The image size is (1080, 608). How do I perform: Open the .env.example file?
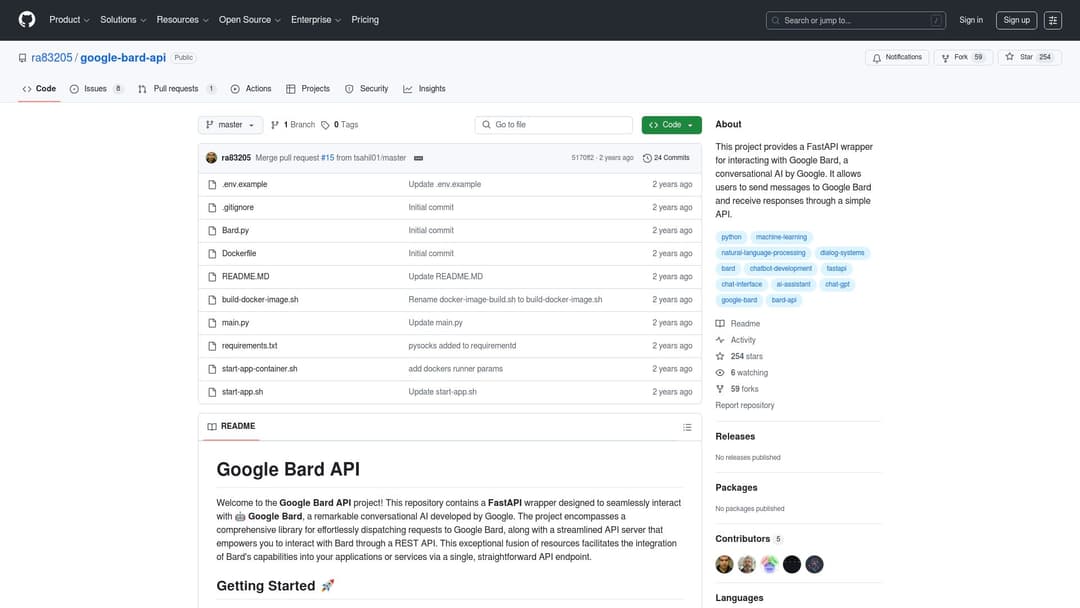click(245, 185)
